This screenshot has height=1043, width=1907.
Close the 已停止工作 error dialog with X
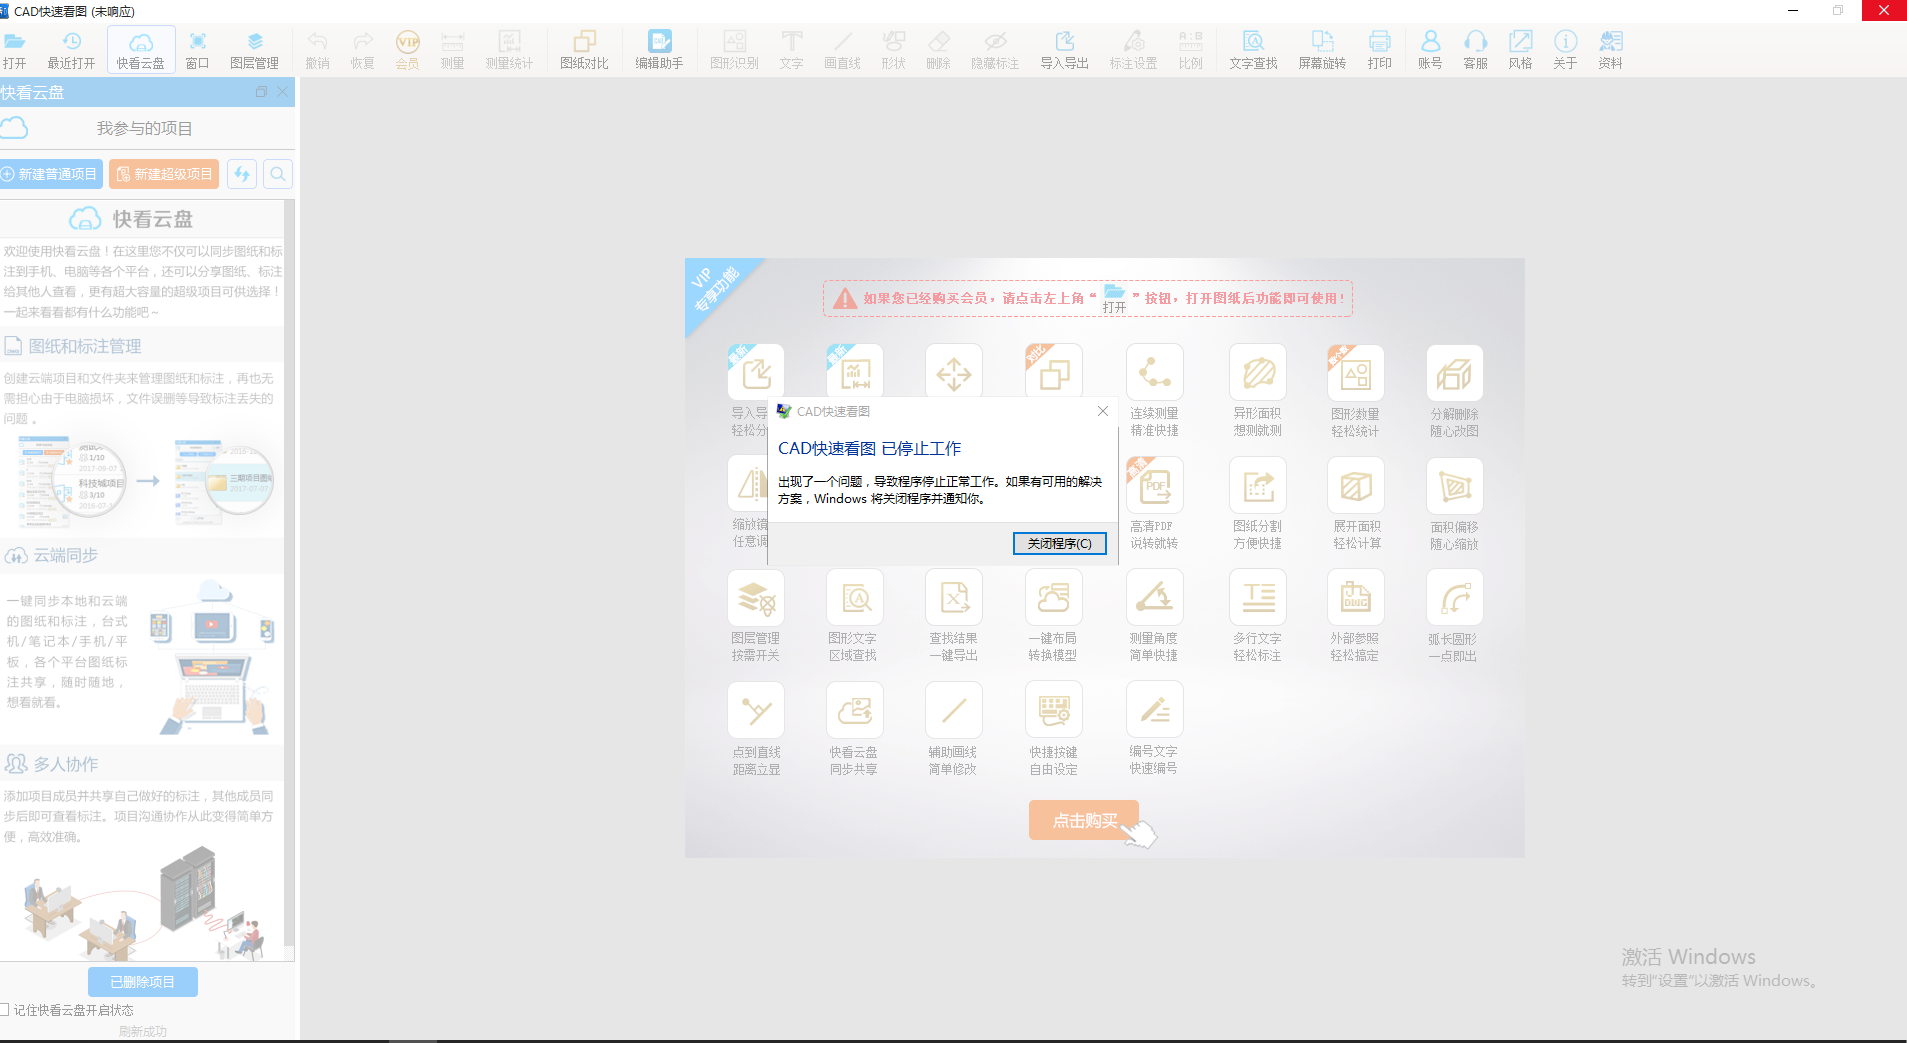point(1102,411)
